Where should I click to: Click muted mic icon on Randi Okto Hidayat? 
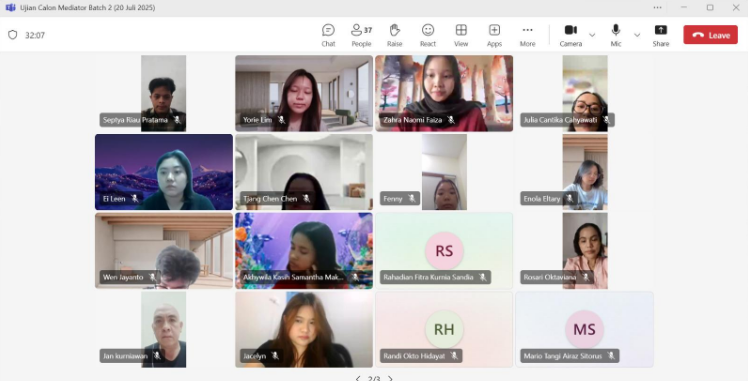[x=454, y=356]
